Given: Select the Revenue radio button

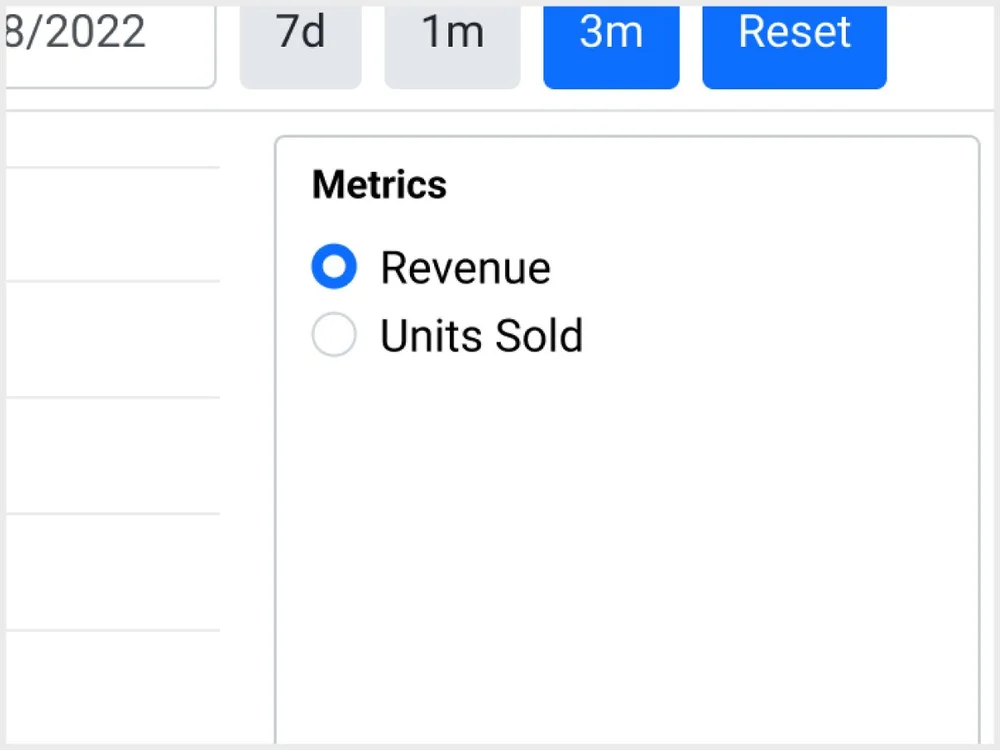Looking at the screenshot, I should [334, 266].
